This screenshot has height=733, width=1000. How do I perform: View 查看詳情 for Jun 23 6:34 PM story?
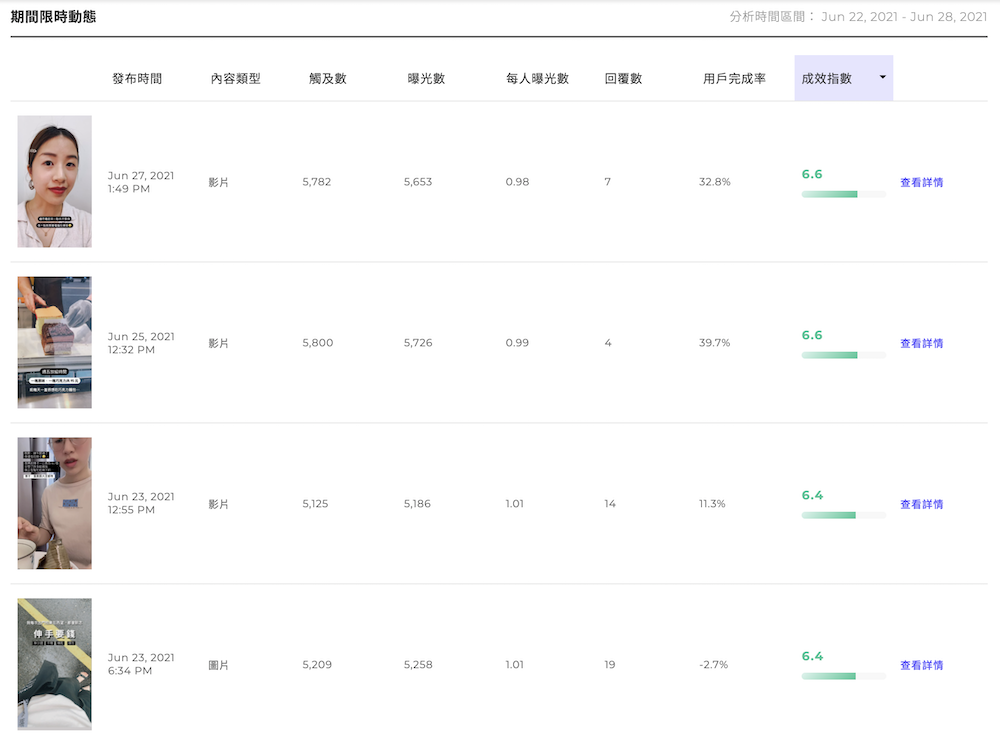[x=921, y=665]
